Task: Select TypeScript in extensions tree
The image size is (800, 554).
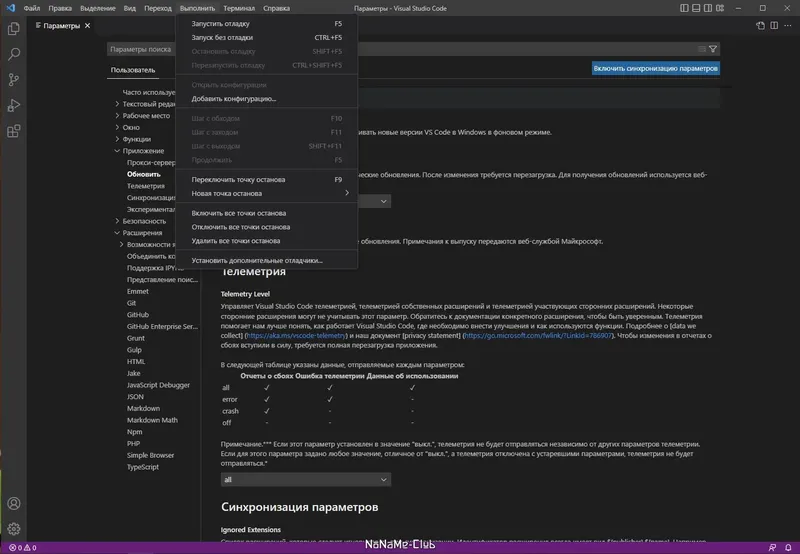Action: (x=143, y=467)
